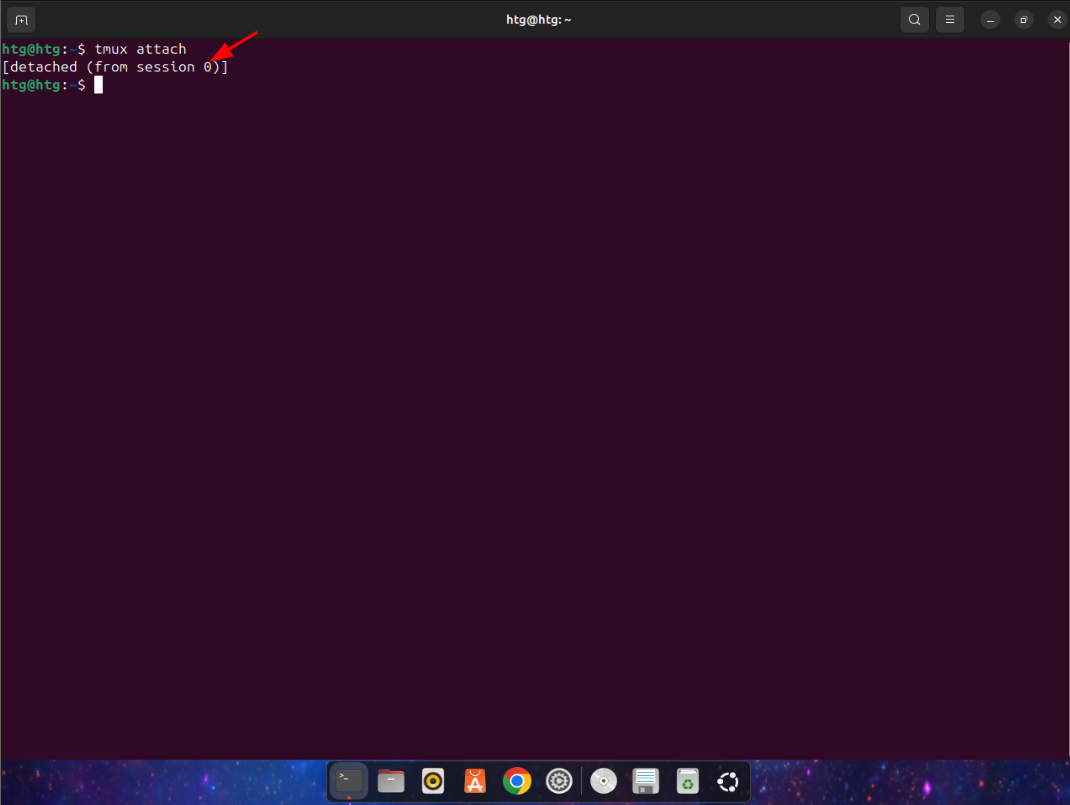Open terminal search
This screenshot has height=805, width=1070.
pyautogui.click(x=914, y=20)
